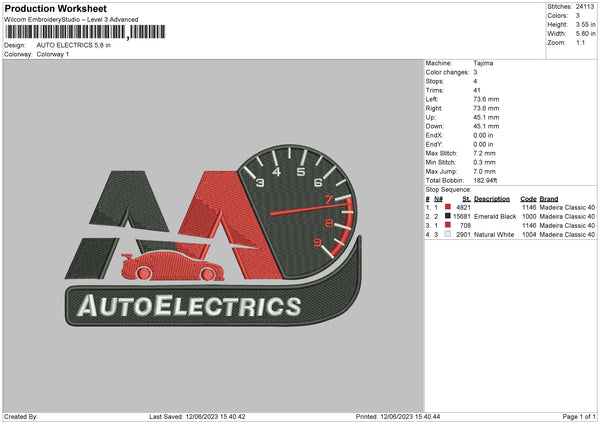
Task: Click 'Page 1 of 1' in footer
Action: (579, 417)
